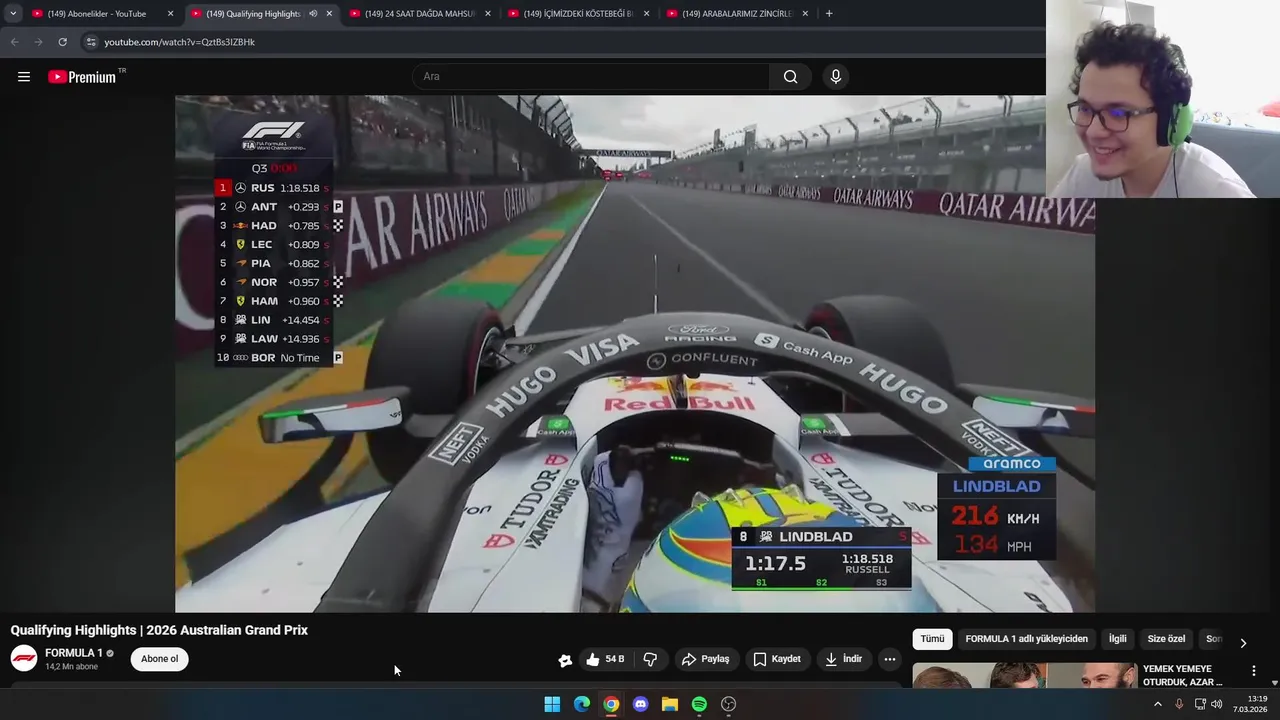Viewport: 1280px width, 720px height.
Task: Reload the page with refresh icon
Action: pyautogui.click(x=62, y=42)
